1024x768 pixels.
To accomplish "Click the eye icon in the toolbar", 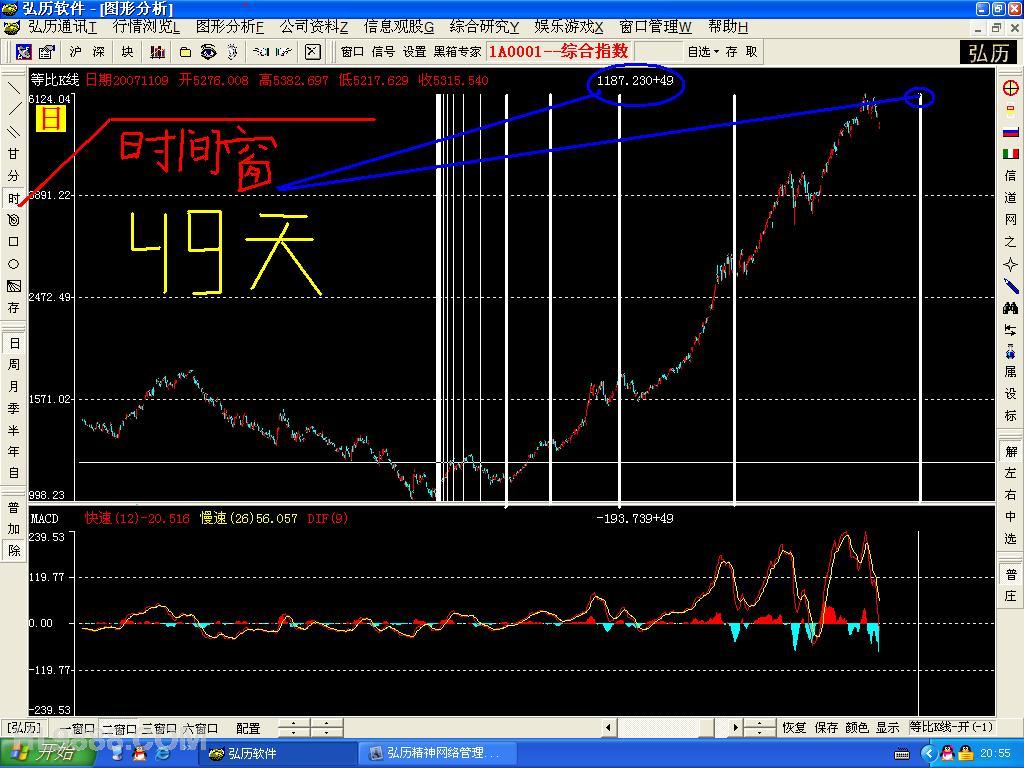I will [208, 52].
